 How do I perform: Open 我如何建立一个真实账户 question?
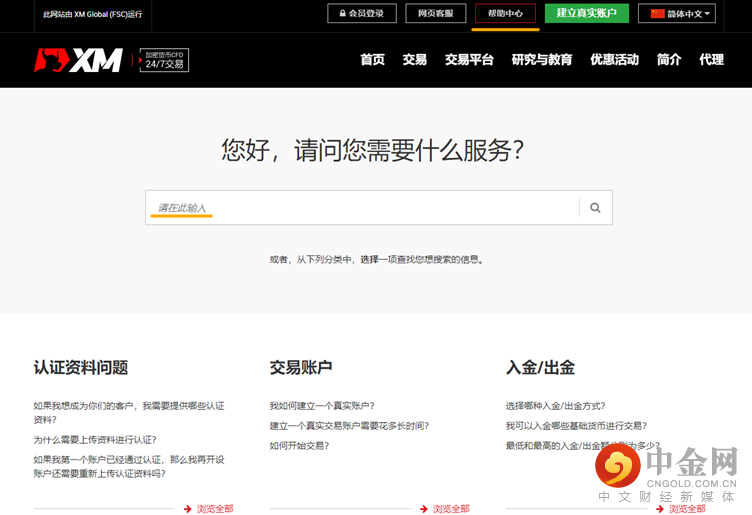click(x=322, y=406)
